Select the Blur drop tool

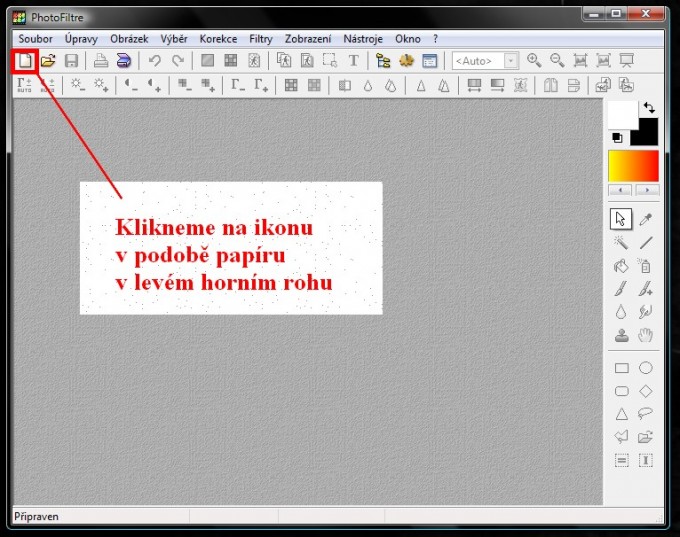click(621, 311)
